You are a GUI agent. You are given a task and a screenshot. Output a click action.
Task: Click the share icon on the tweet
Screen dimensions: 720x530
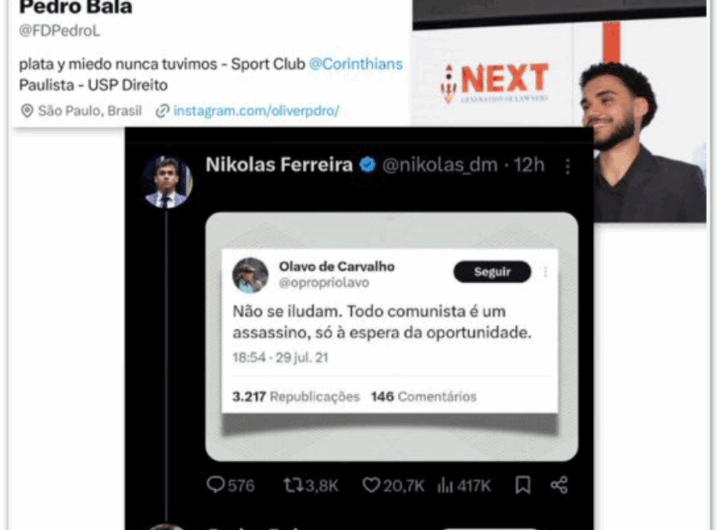[x=559, y=485]
